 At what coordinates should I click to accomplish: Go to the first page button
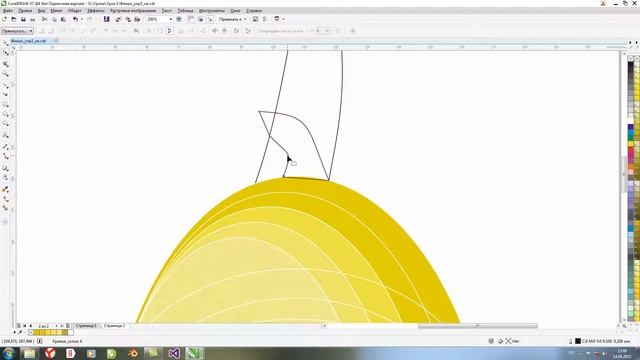(x=24, y=326)
